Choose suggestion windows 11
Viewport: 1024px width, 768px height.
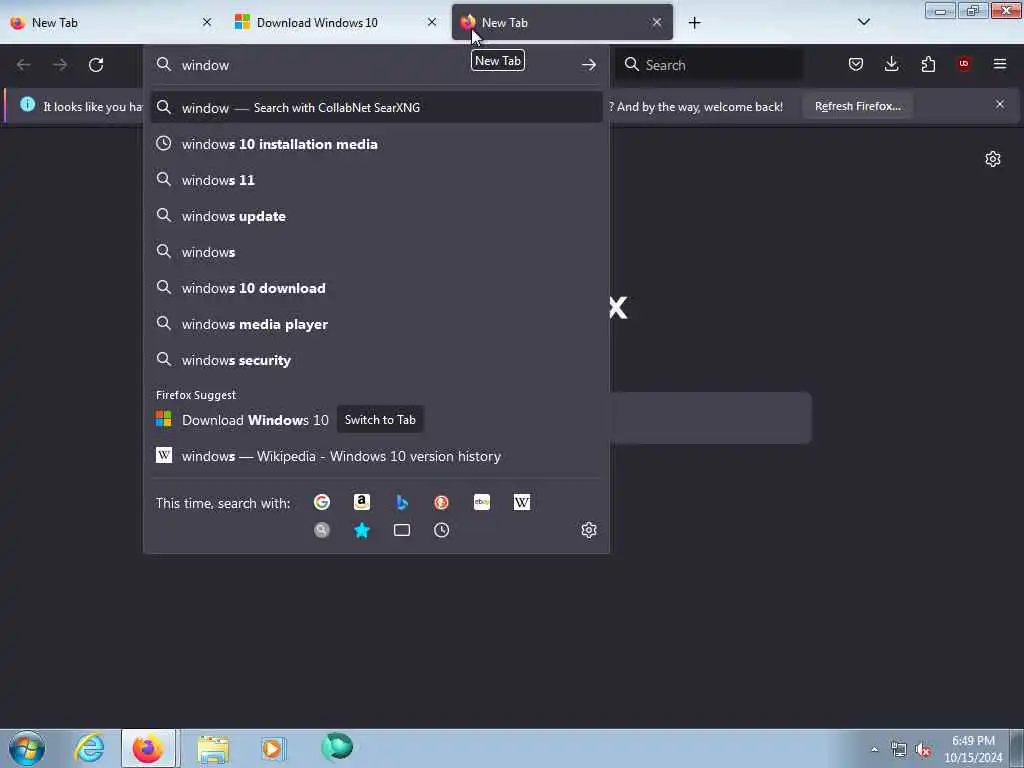376,180
